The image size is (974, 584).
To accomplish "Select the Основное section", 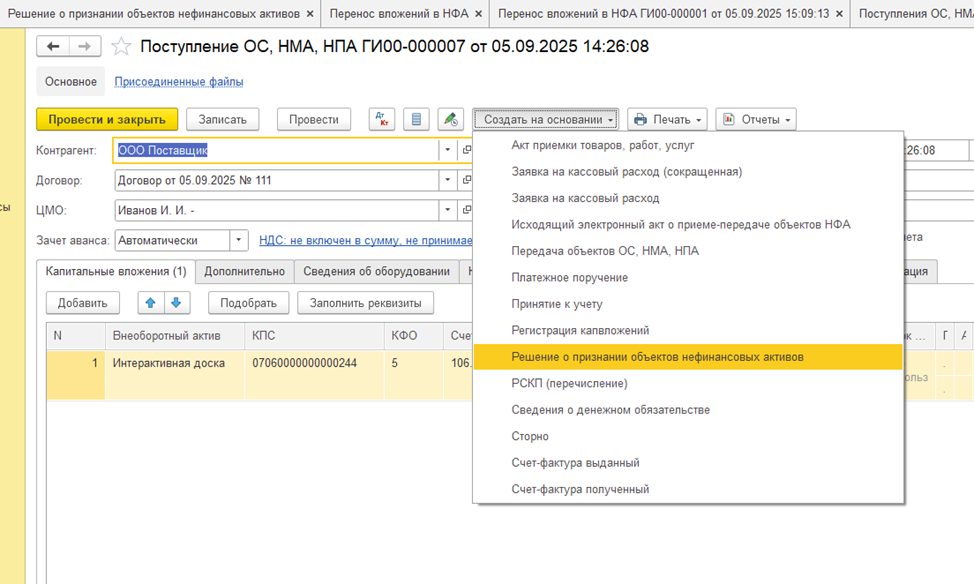I will coord(71,81).
